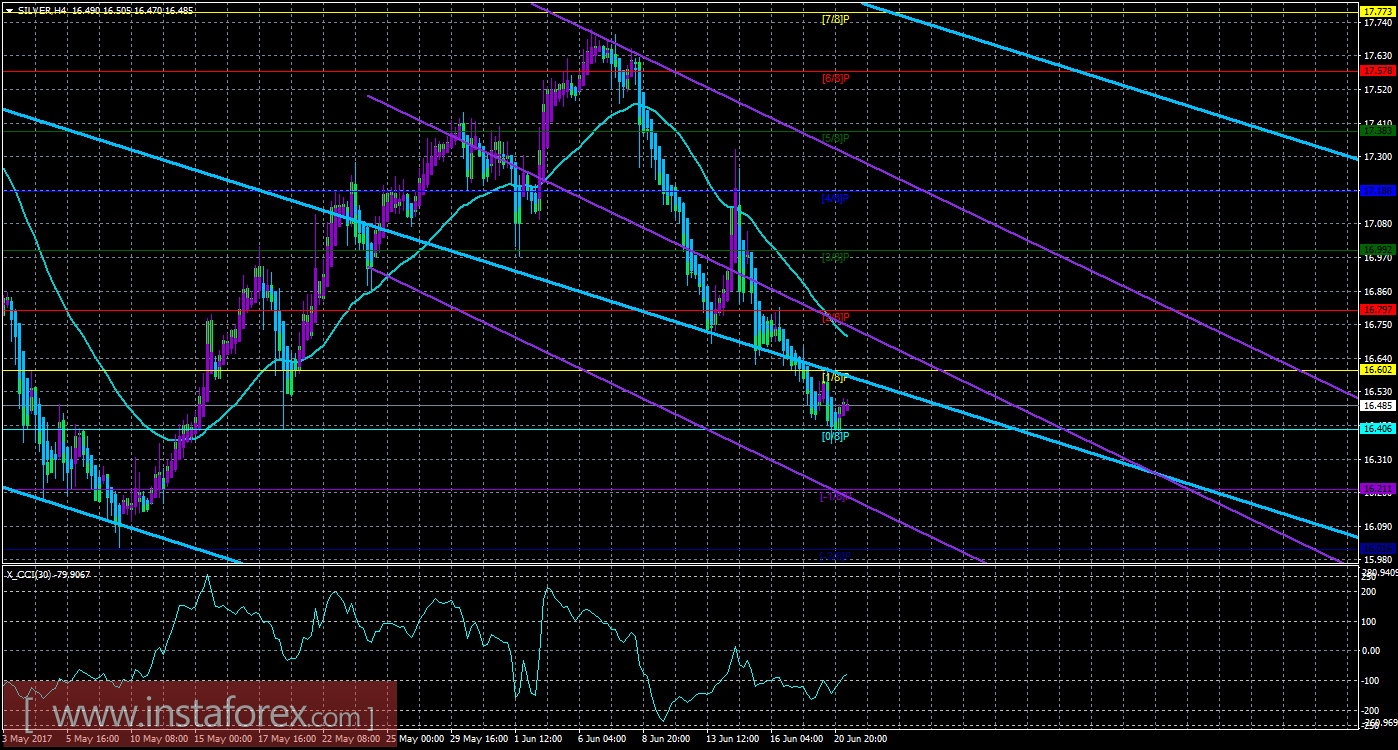The image size is (1398, 750).
Task: Click the 6 Jun 04:00 time label
Action: tap(604, 739)
